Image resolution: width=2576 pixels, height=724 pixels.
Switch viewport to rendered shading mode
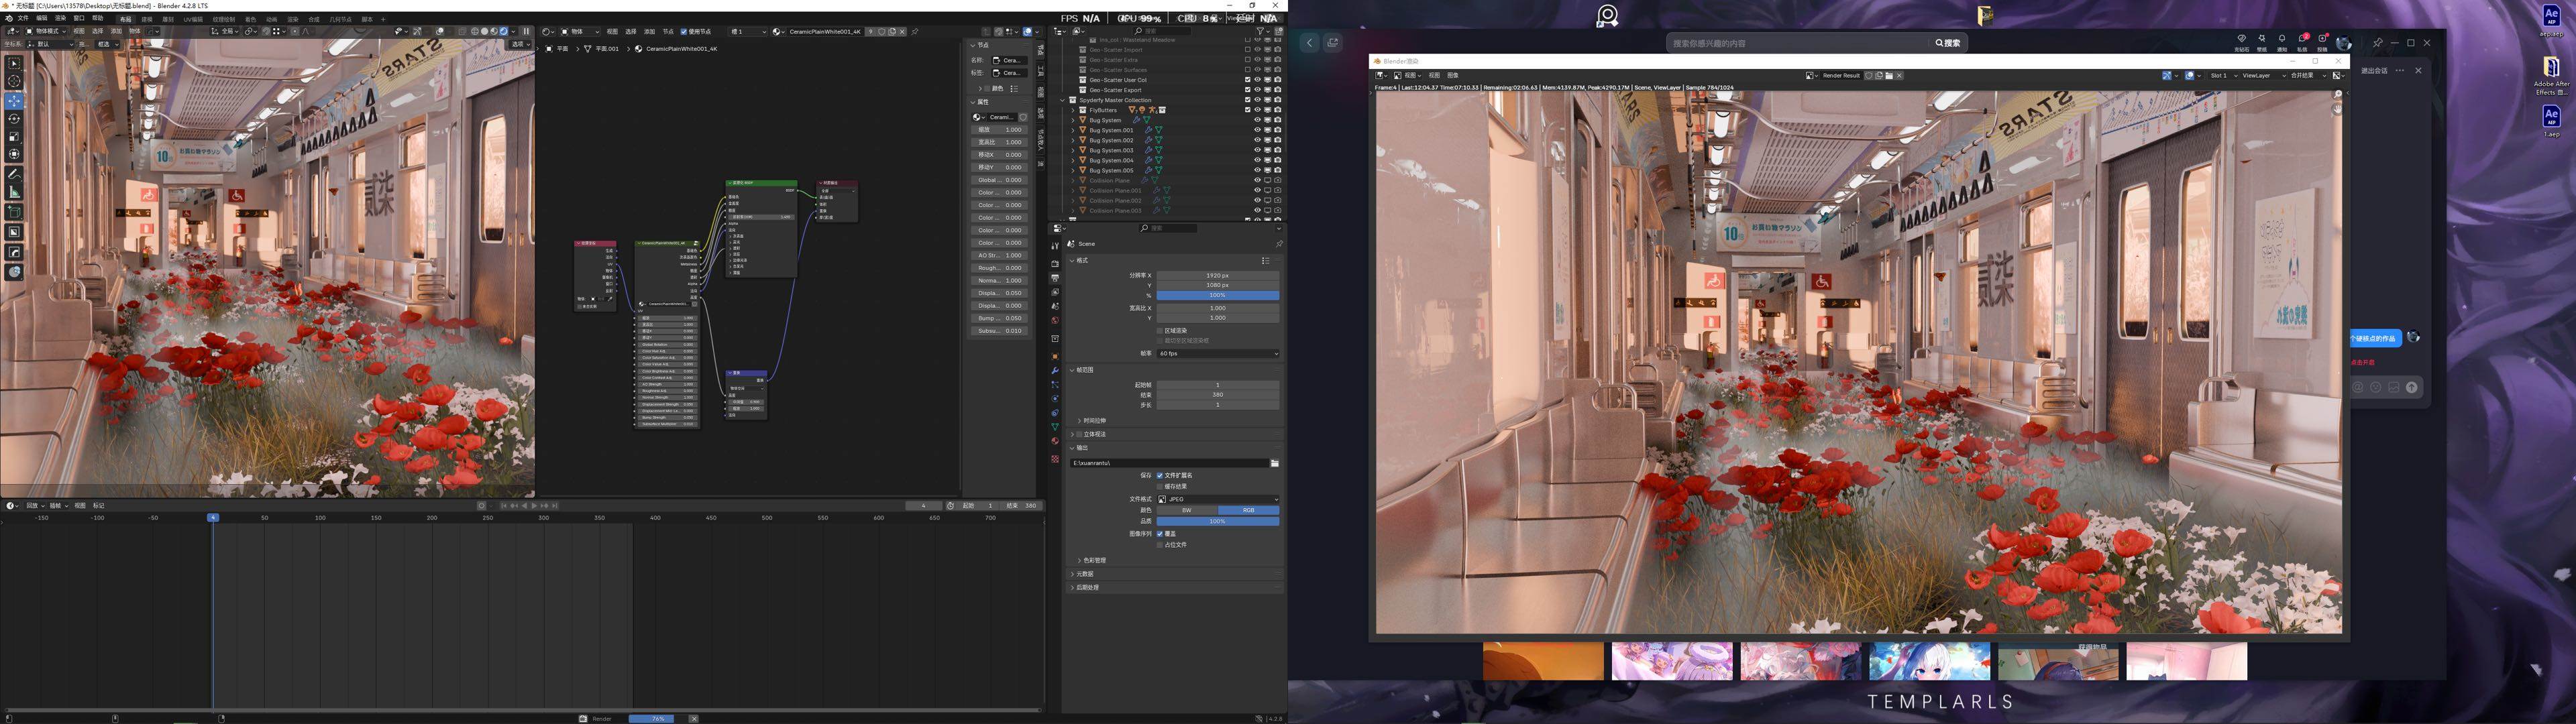tap(505, 31)
